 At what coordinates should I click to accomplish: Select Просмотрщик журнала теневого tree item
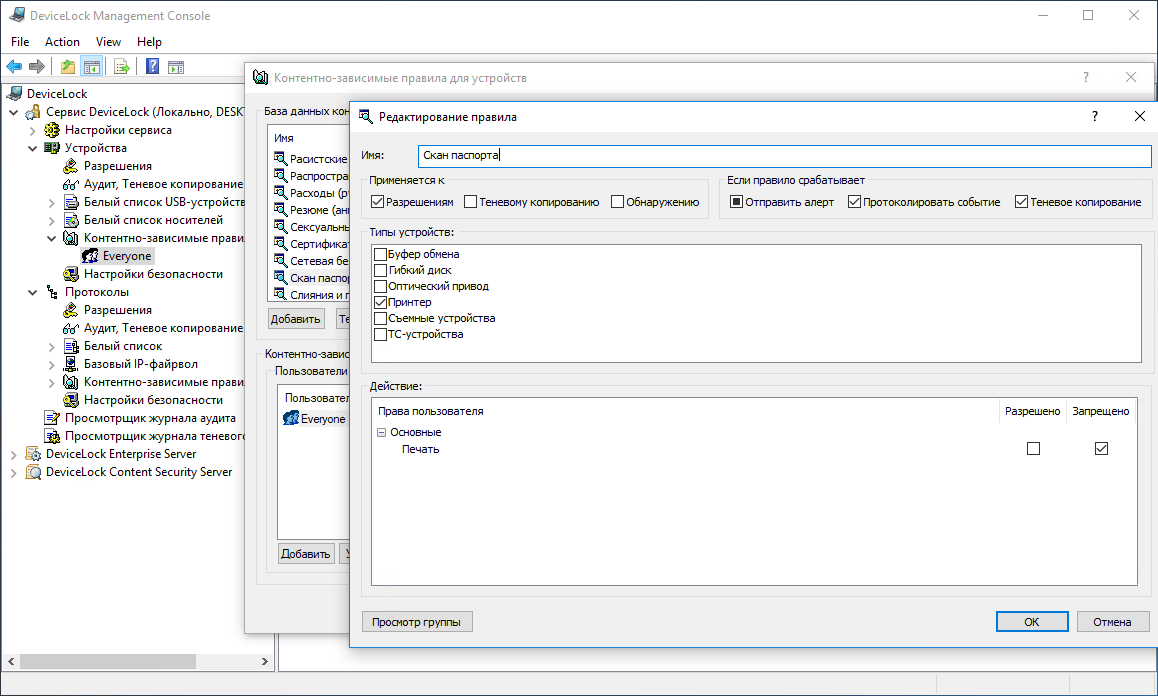tap(154, 436)
